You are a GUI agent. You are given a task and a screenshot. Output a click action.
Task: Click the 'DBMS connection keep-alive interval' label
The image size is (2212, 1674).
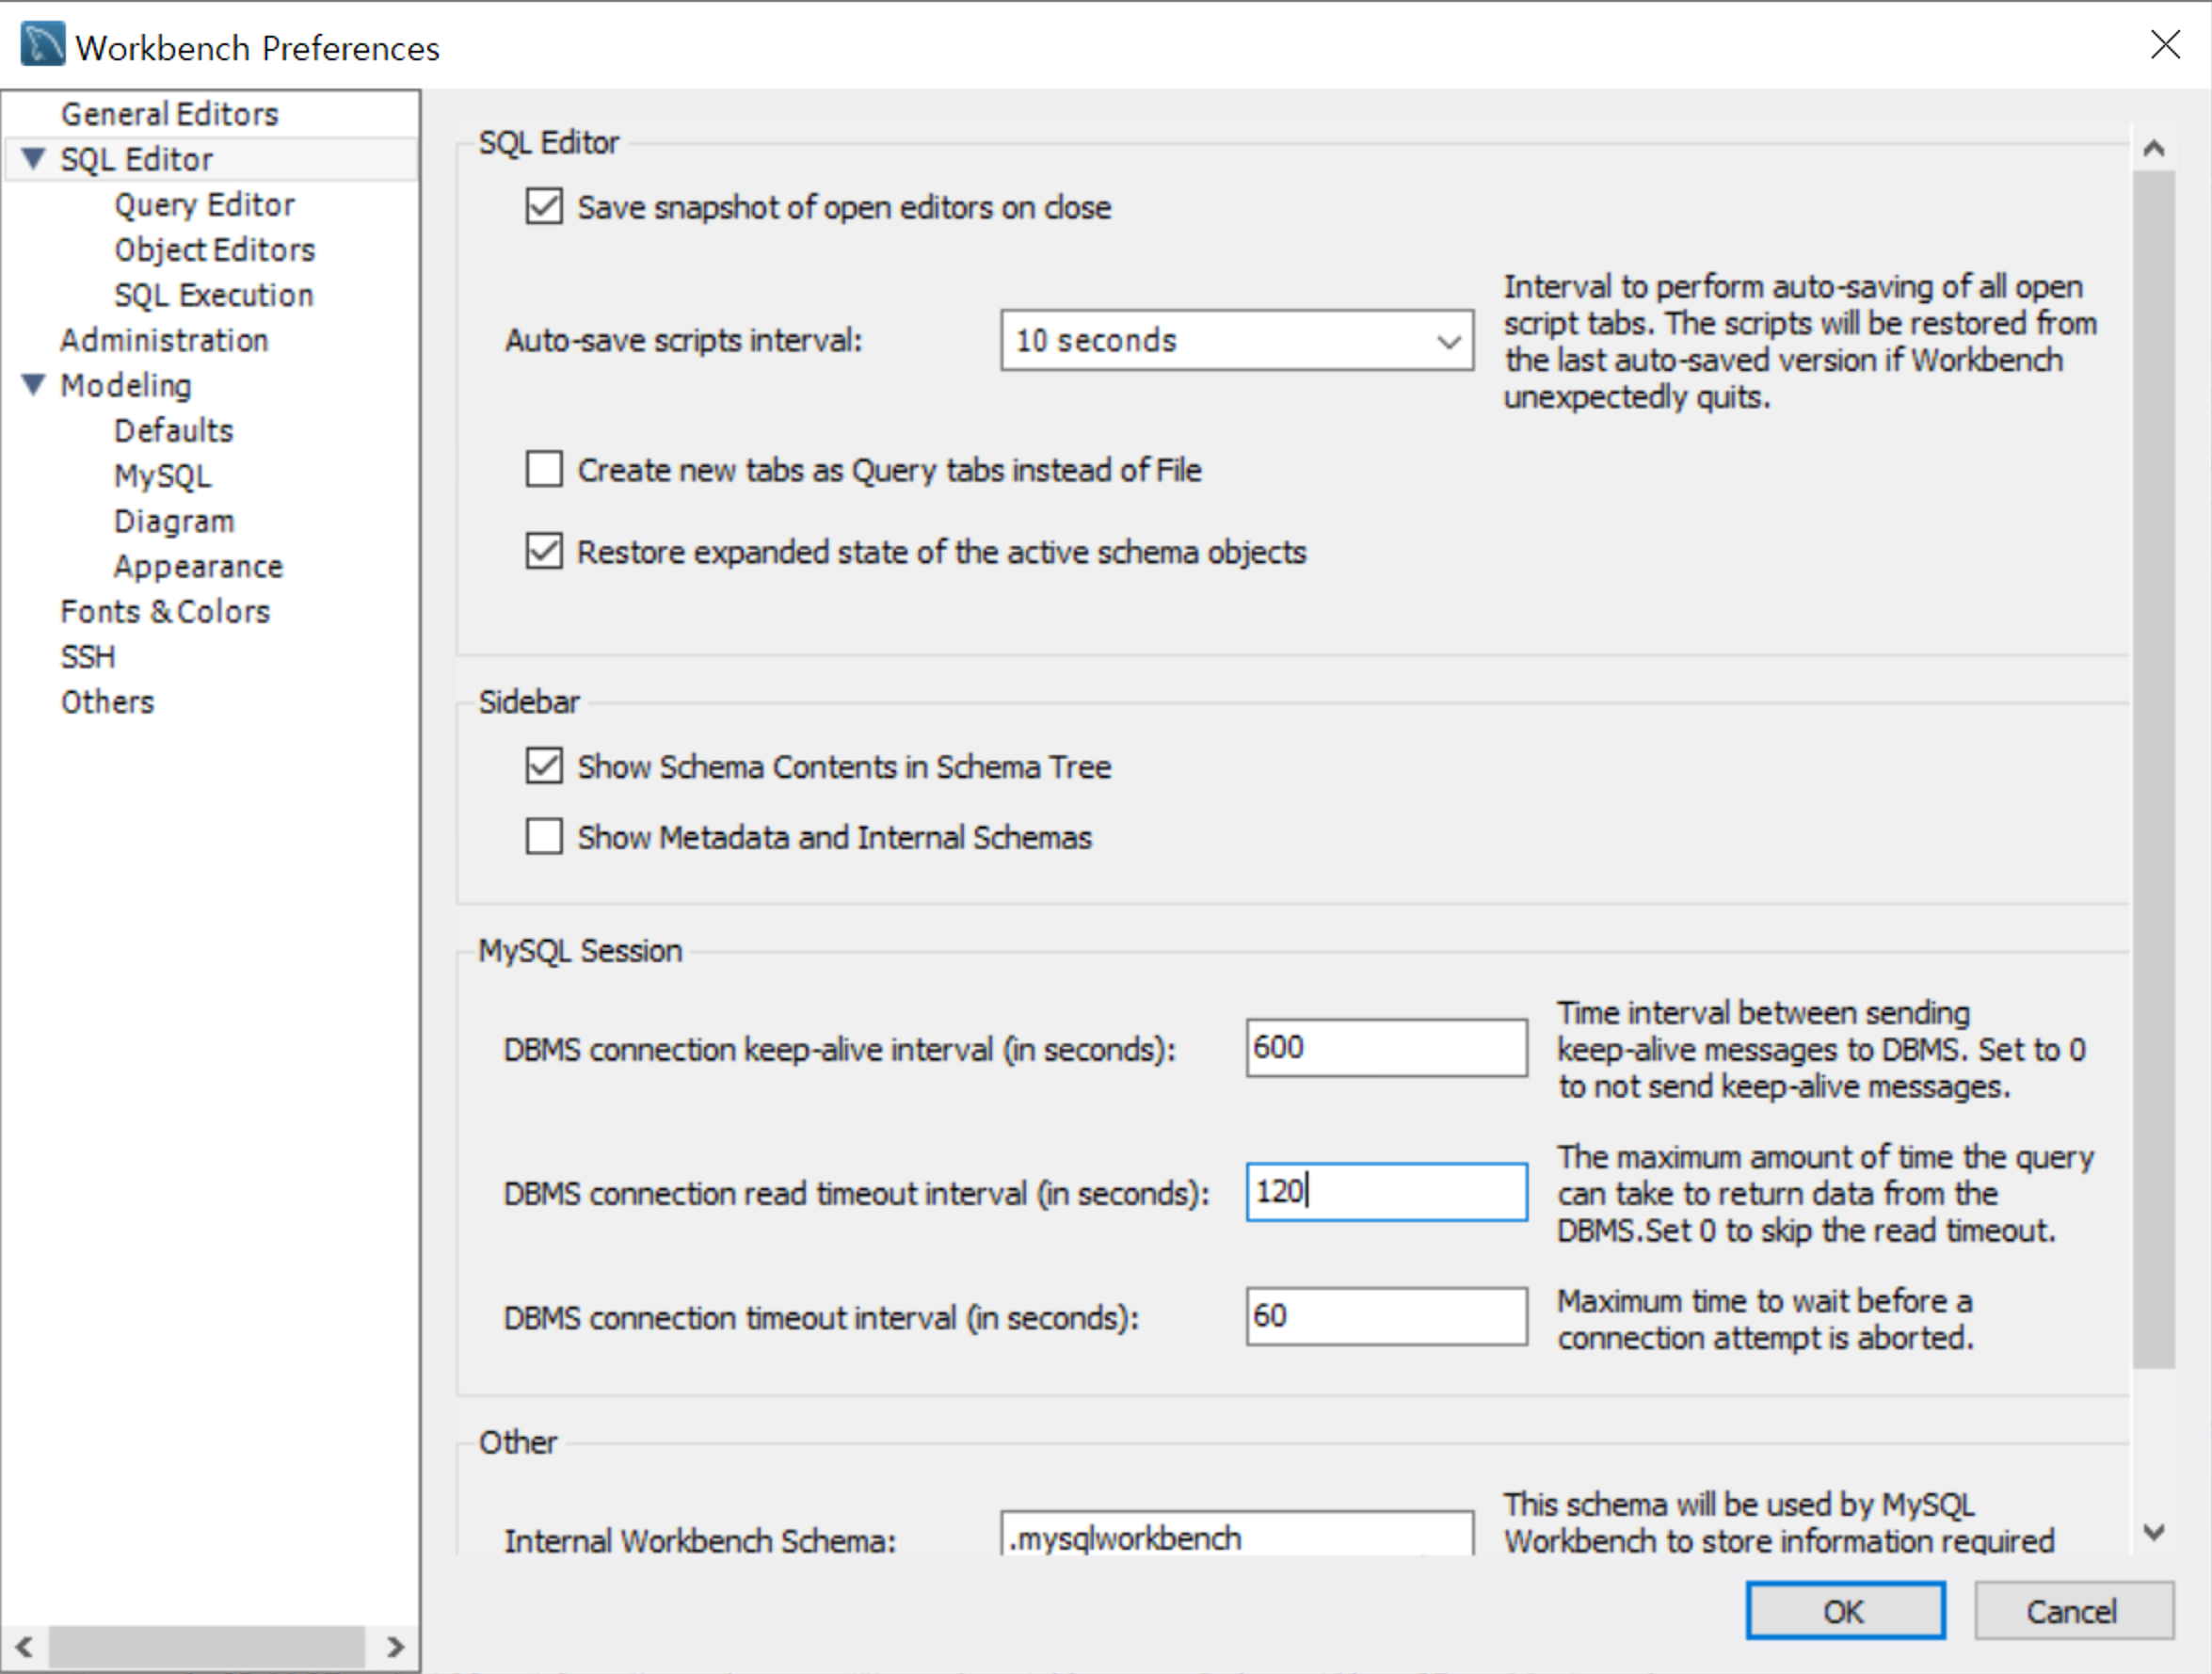pos(840,1049)
